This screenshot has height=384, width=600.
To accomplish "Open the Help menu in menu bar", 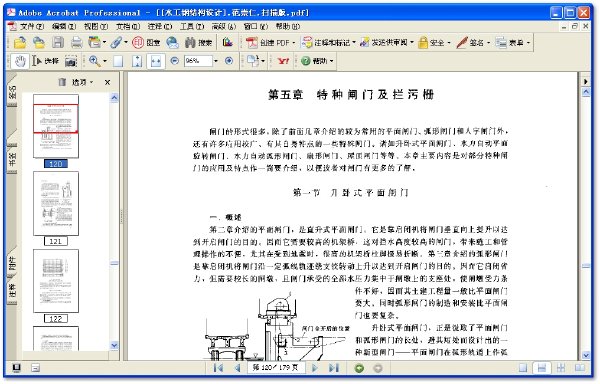I will pyautogui.click(x=288, y=26).
